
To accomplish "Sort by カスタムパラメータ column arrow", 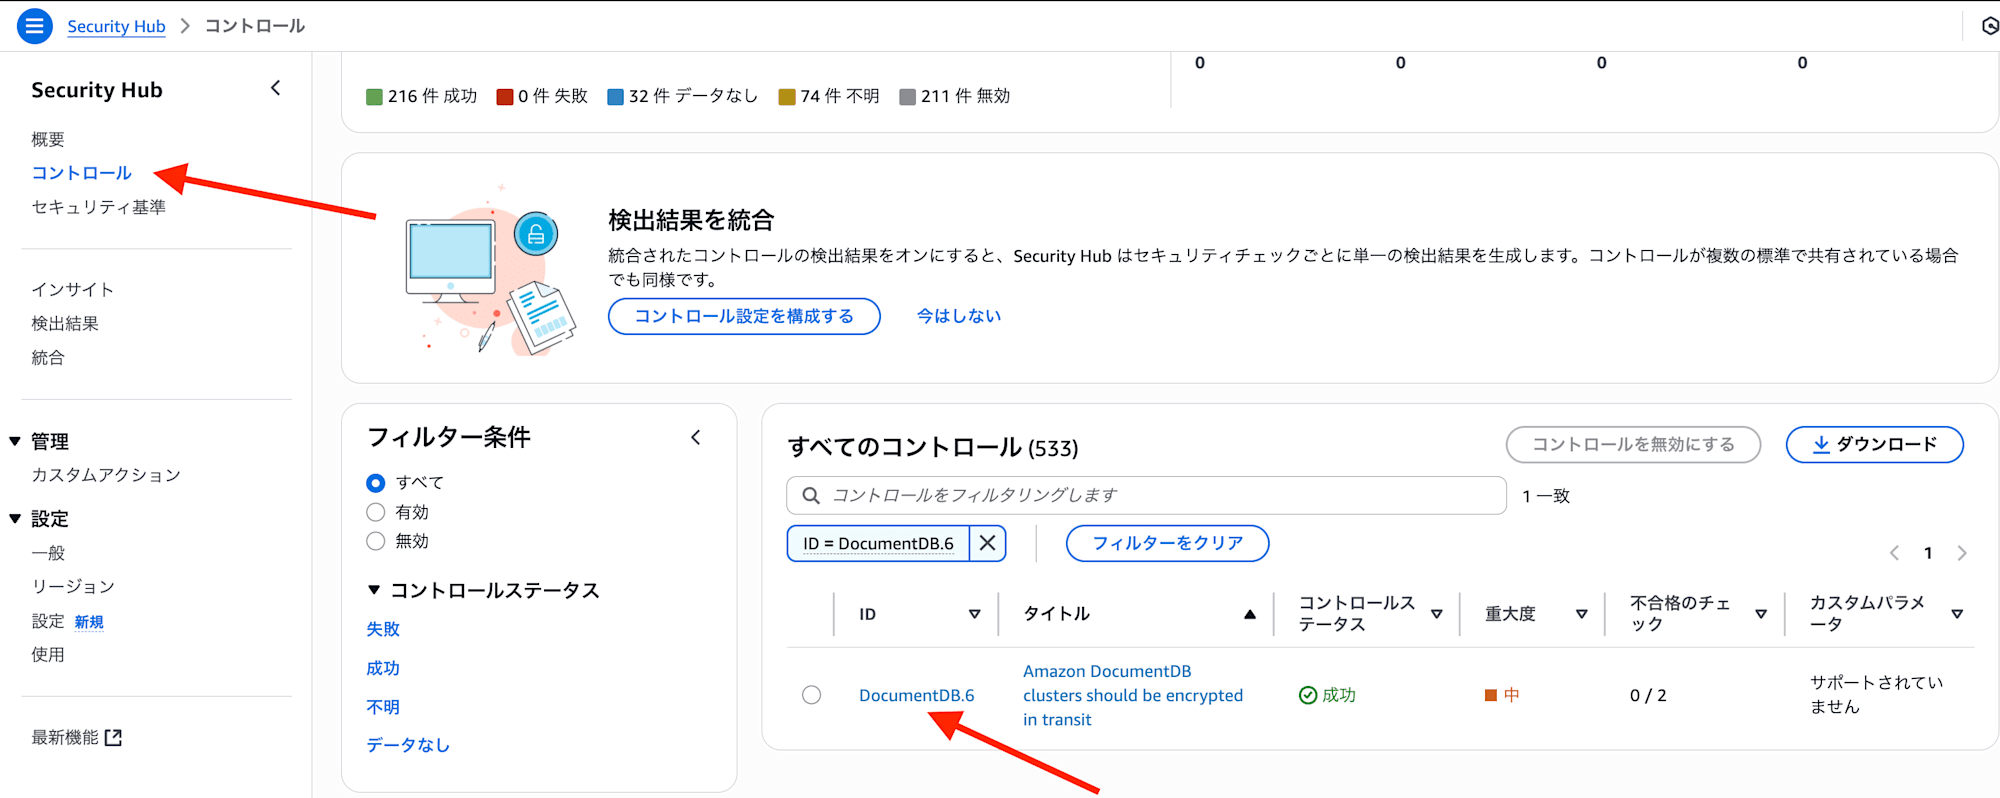I will tap(1957, 614).
